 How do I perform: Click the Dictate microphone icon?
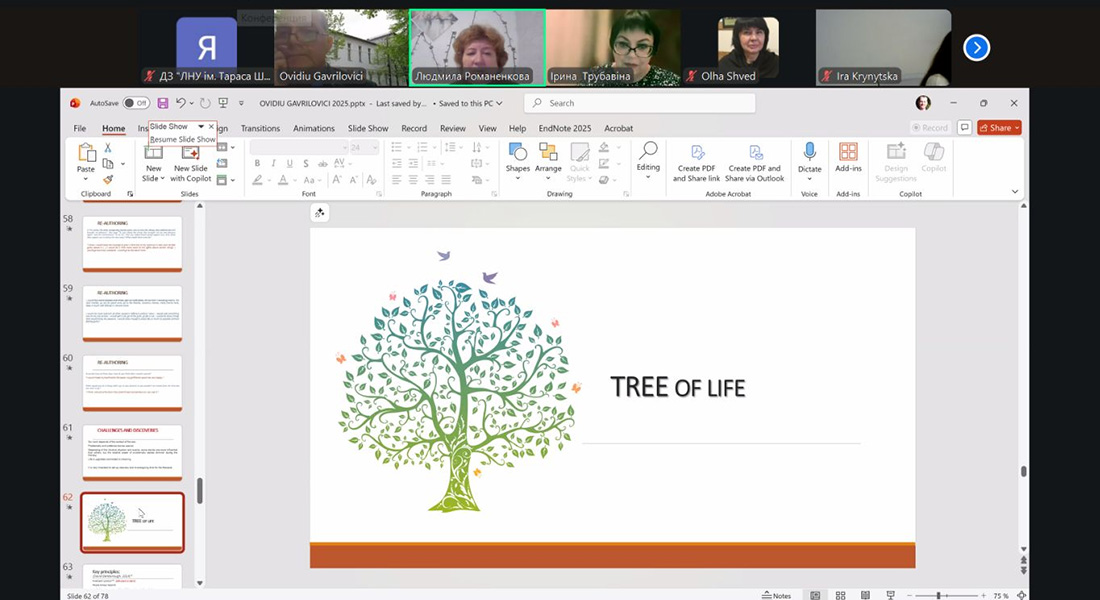point(809,157)
